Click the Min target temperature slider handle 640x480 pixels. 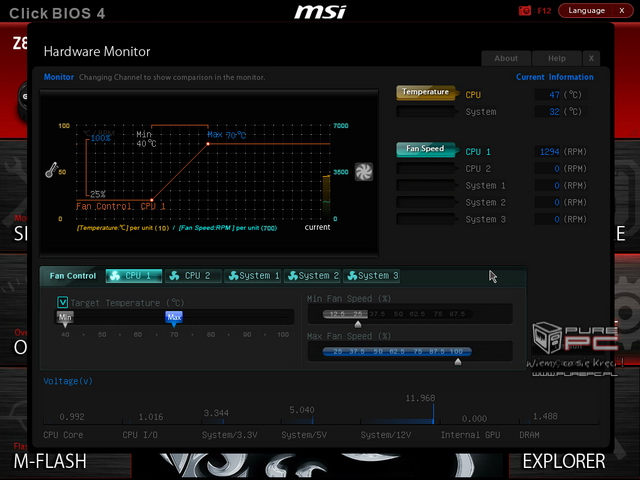pyautogui.click(x=65, y=319)
